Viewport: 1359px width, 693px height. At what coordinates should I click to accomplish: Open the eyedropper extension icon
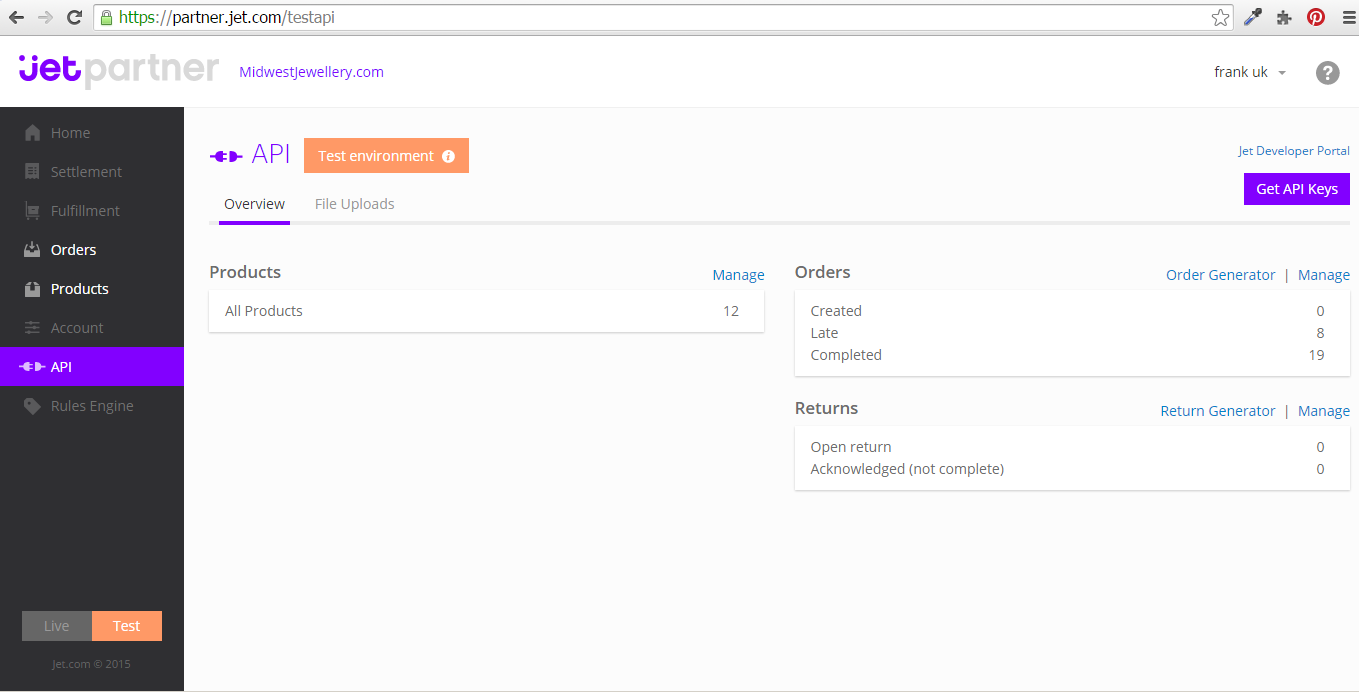(1252, 17)
